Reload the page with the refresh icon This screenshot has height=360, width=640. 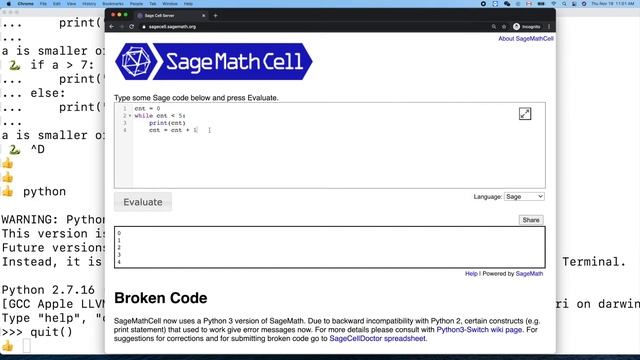pyautogui.click(x=131, y=27)
